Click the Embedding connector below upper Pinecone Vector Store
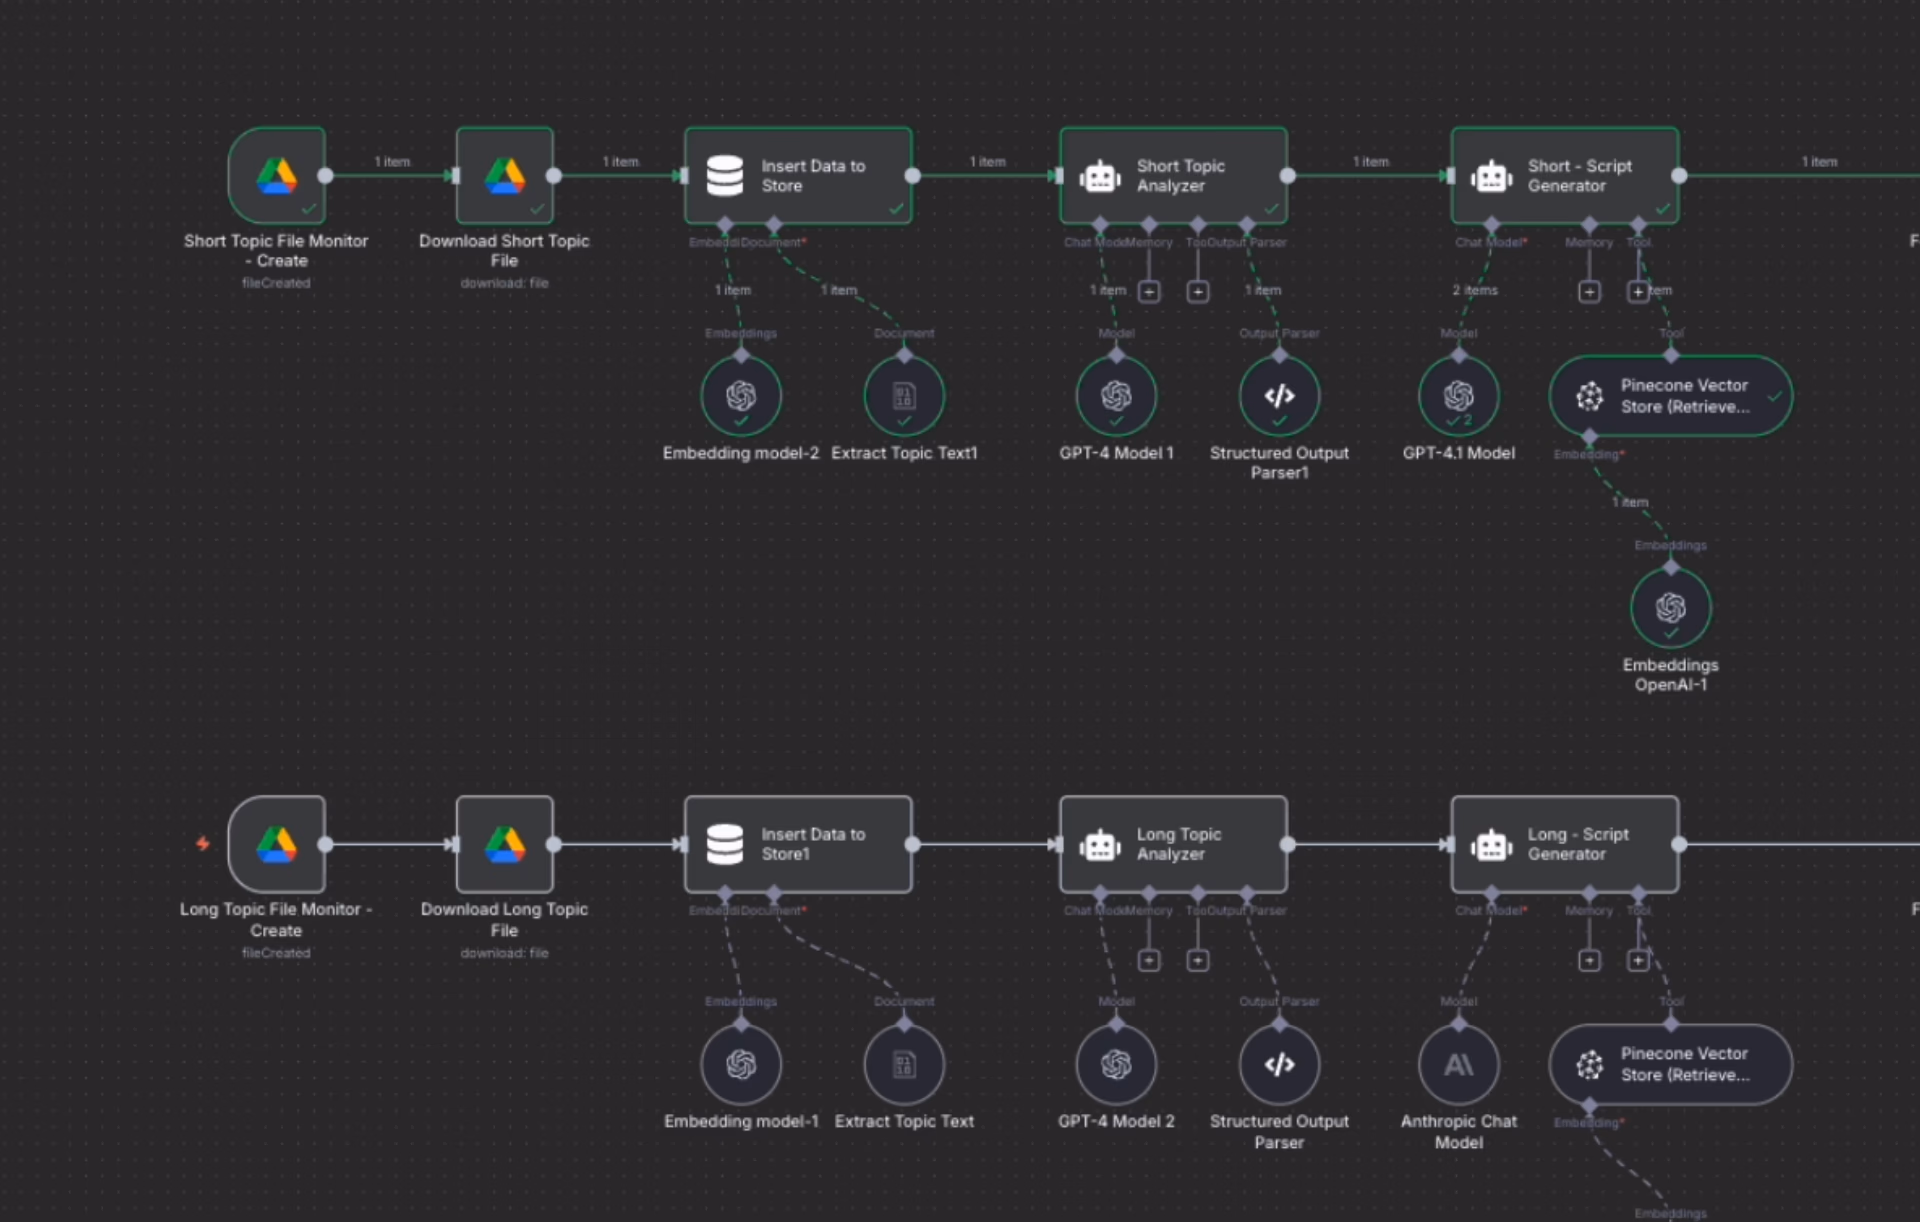 pos(1589,437)
